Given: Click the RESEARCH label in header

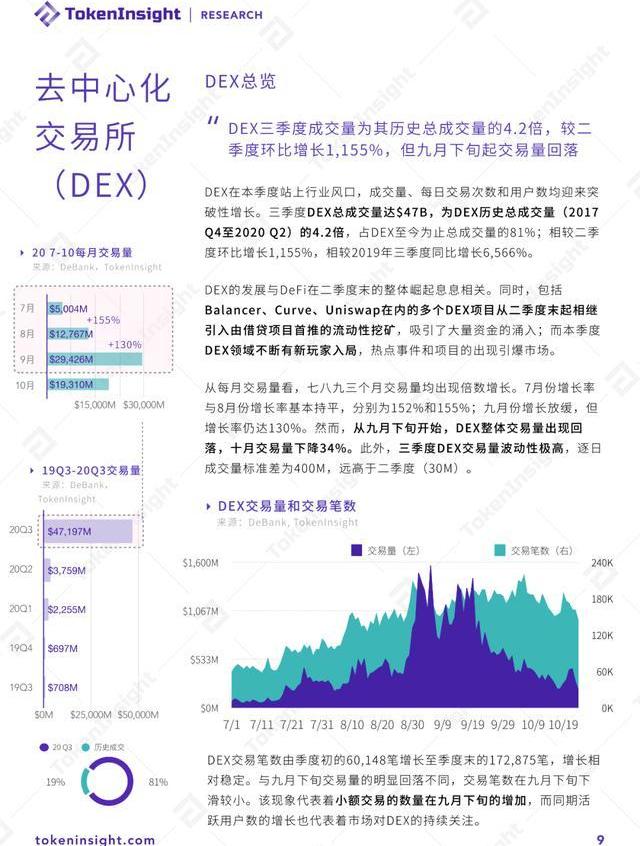Looking at the screenshot, I should (232, 15).
